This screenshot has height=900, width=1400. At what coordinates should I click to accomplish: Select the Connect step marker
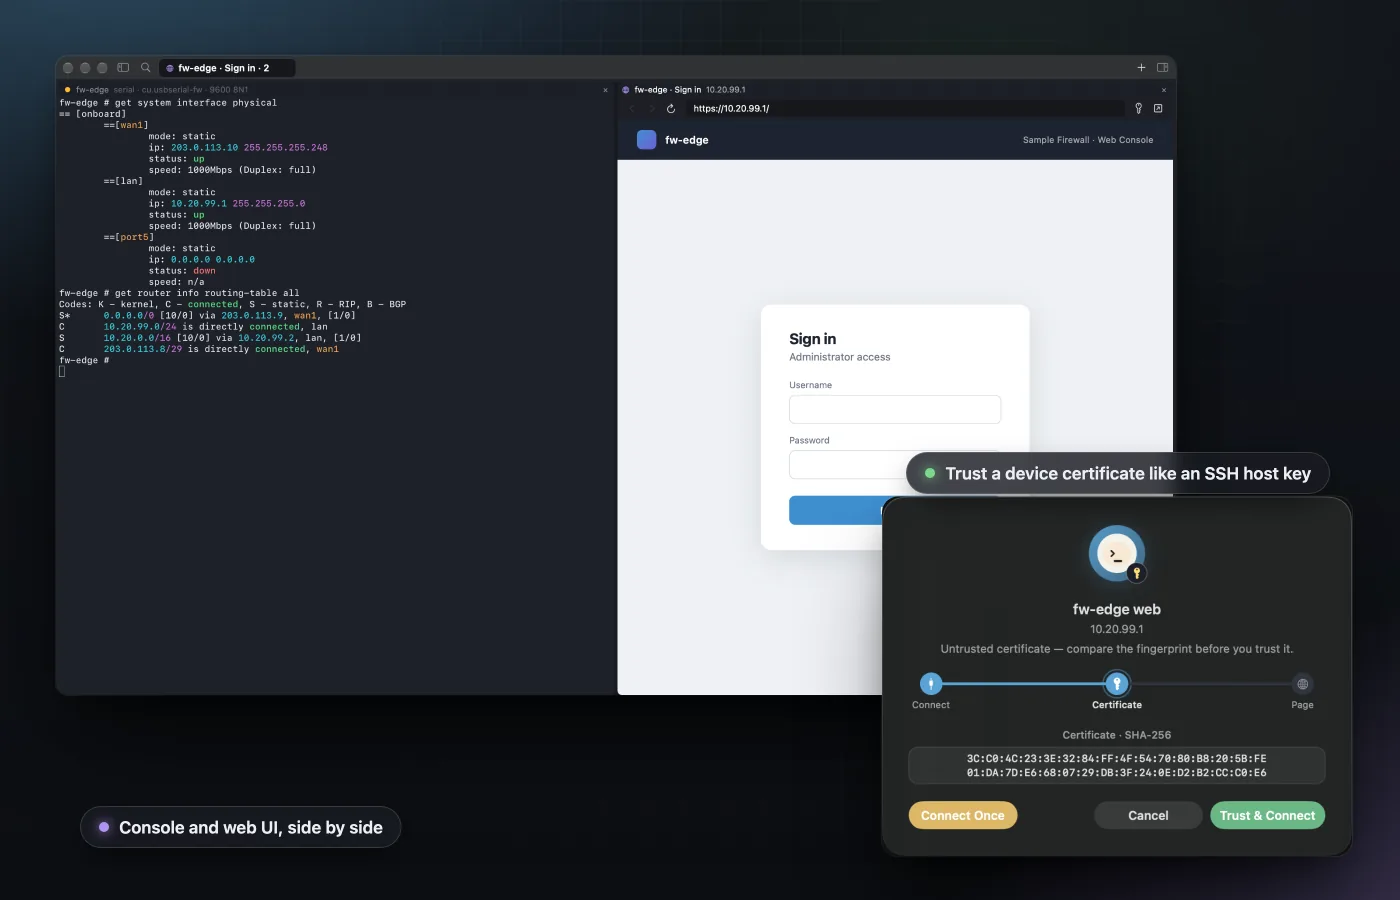(931, 684)
